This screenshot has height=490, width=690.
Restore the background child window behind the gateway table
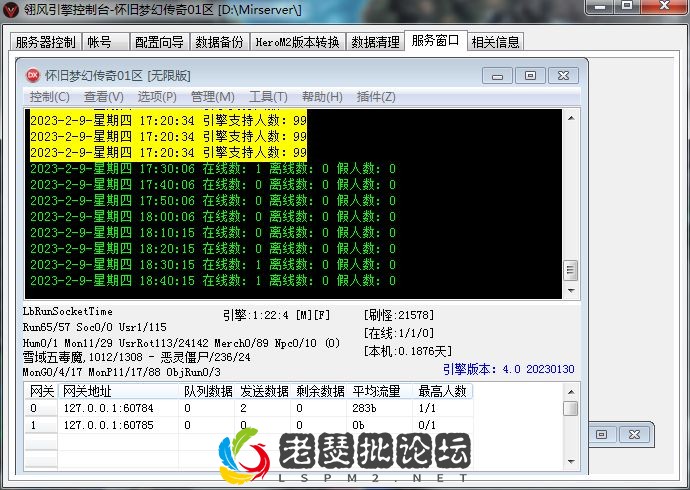pyautogui.click(x=602, y=435)
